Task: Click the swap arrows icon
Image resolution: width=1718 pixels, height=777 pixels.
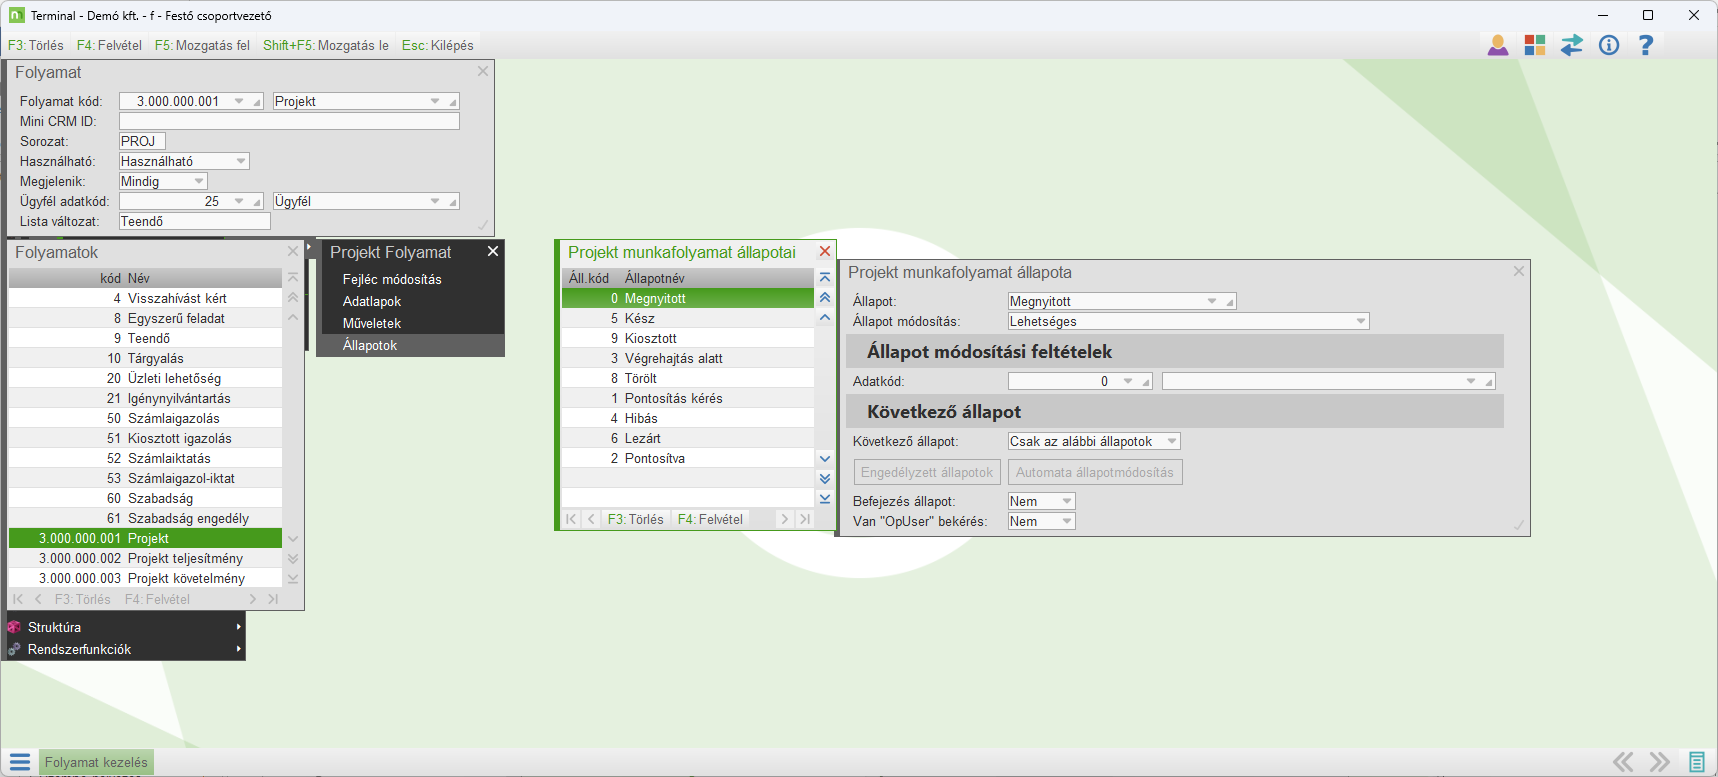Action: [1572, 45]
